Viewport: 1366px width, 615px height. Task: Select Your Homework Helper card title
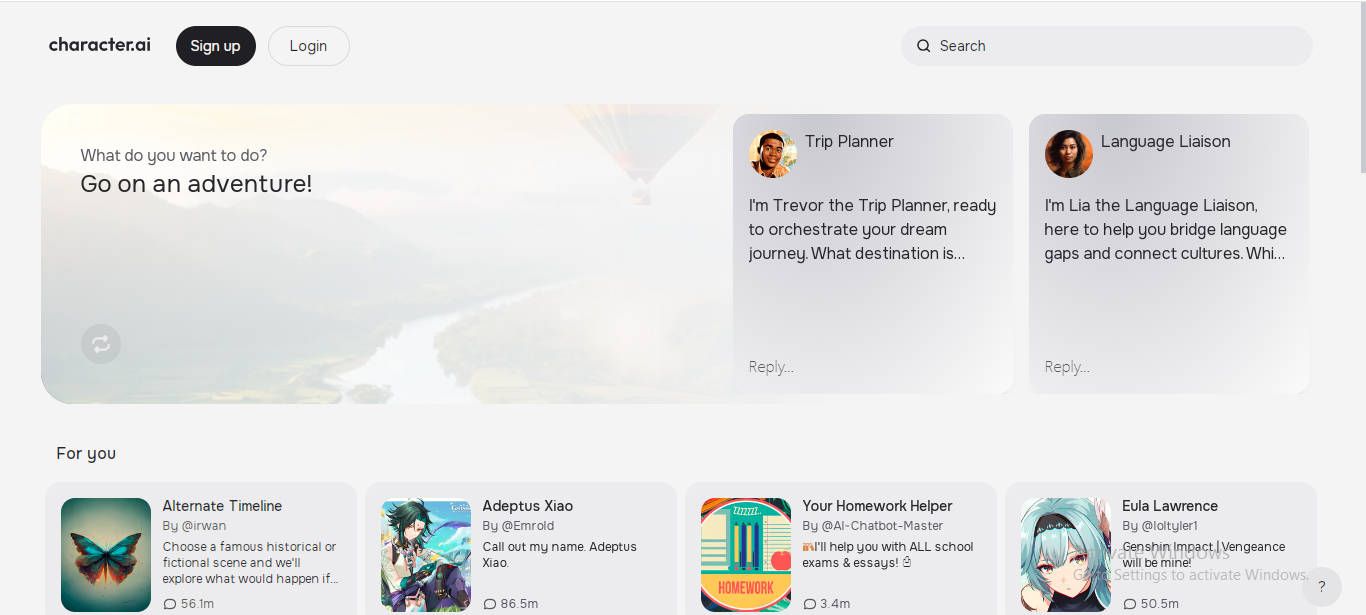coord(877,506)
